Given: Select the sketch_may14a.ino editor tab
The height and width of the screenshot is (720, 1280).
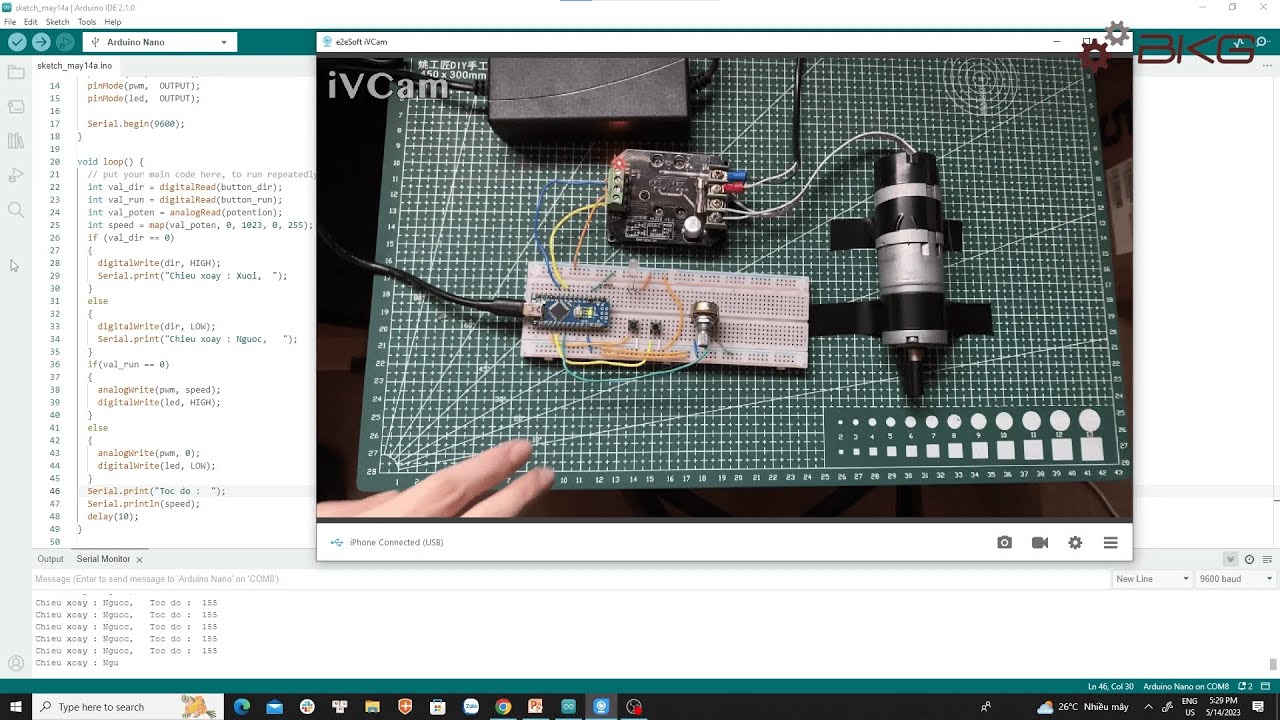Looking at the screenshot, I should coord(74,65).
